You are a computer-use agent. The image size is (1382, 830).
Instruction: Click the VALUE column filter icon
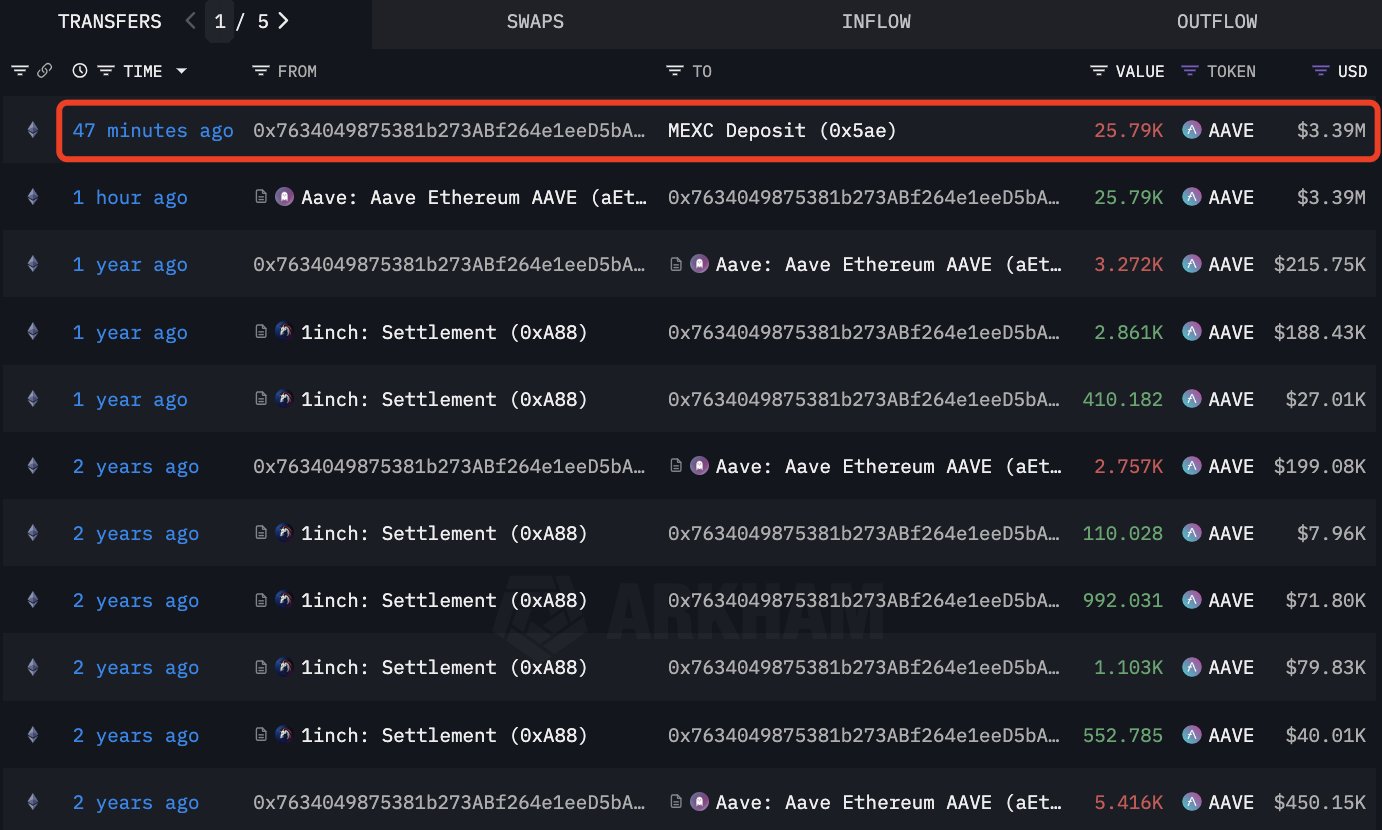click(x=1099, y=71)
